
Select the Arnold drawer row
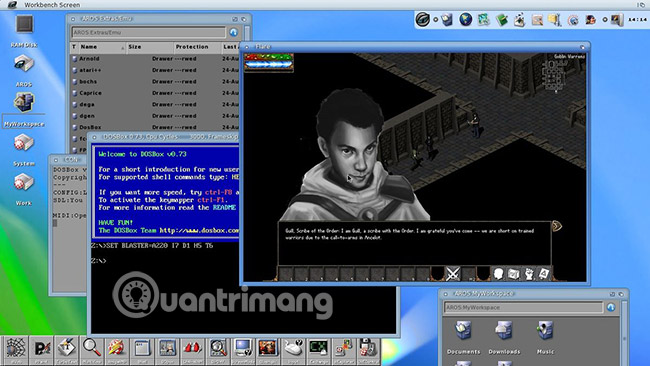coord(155,59)
